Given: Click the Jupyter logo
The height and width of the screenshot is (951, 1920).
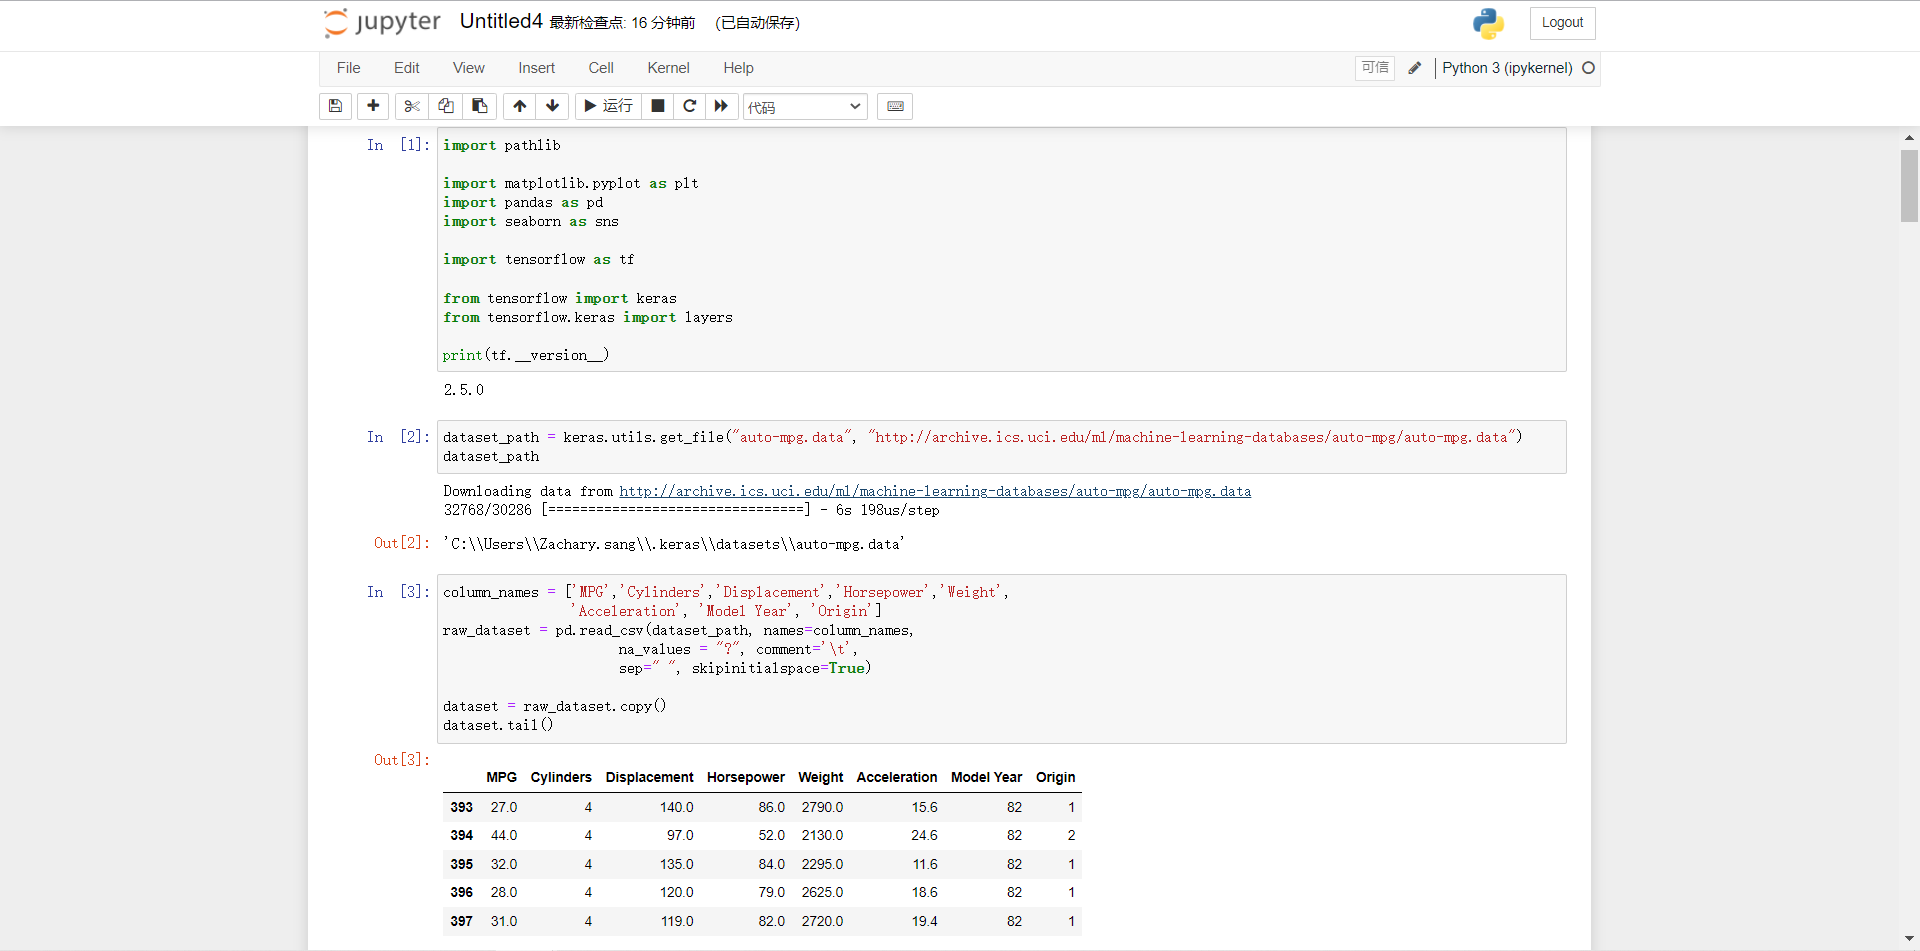Looking at the screenshot, I should [x=382, y=22].
